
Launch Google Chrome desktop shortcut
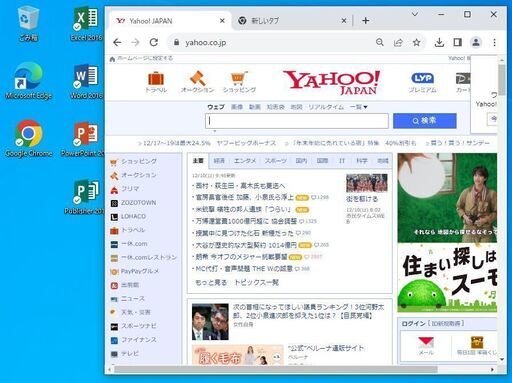pos(29,139)
